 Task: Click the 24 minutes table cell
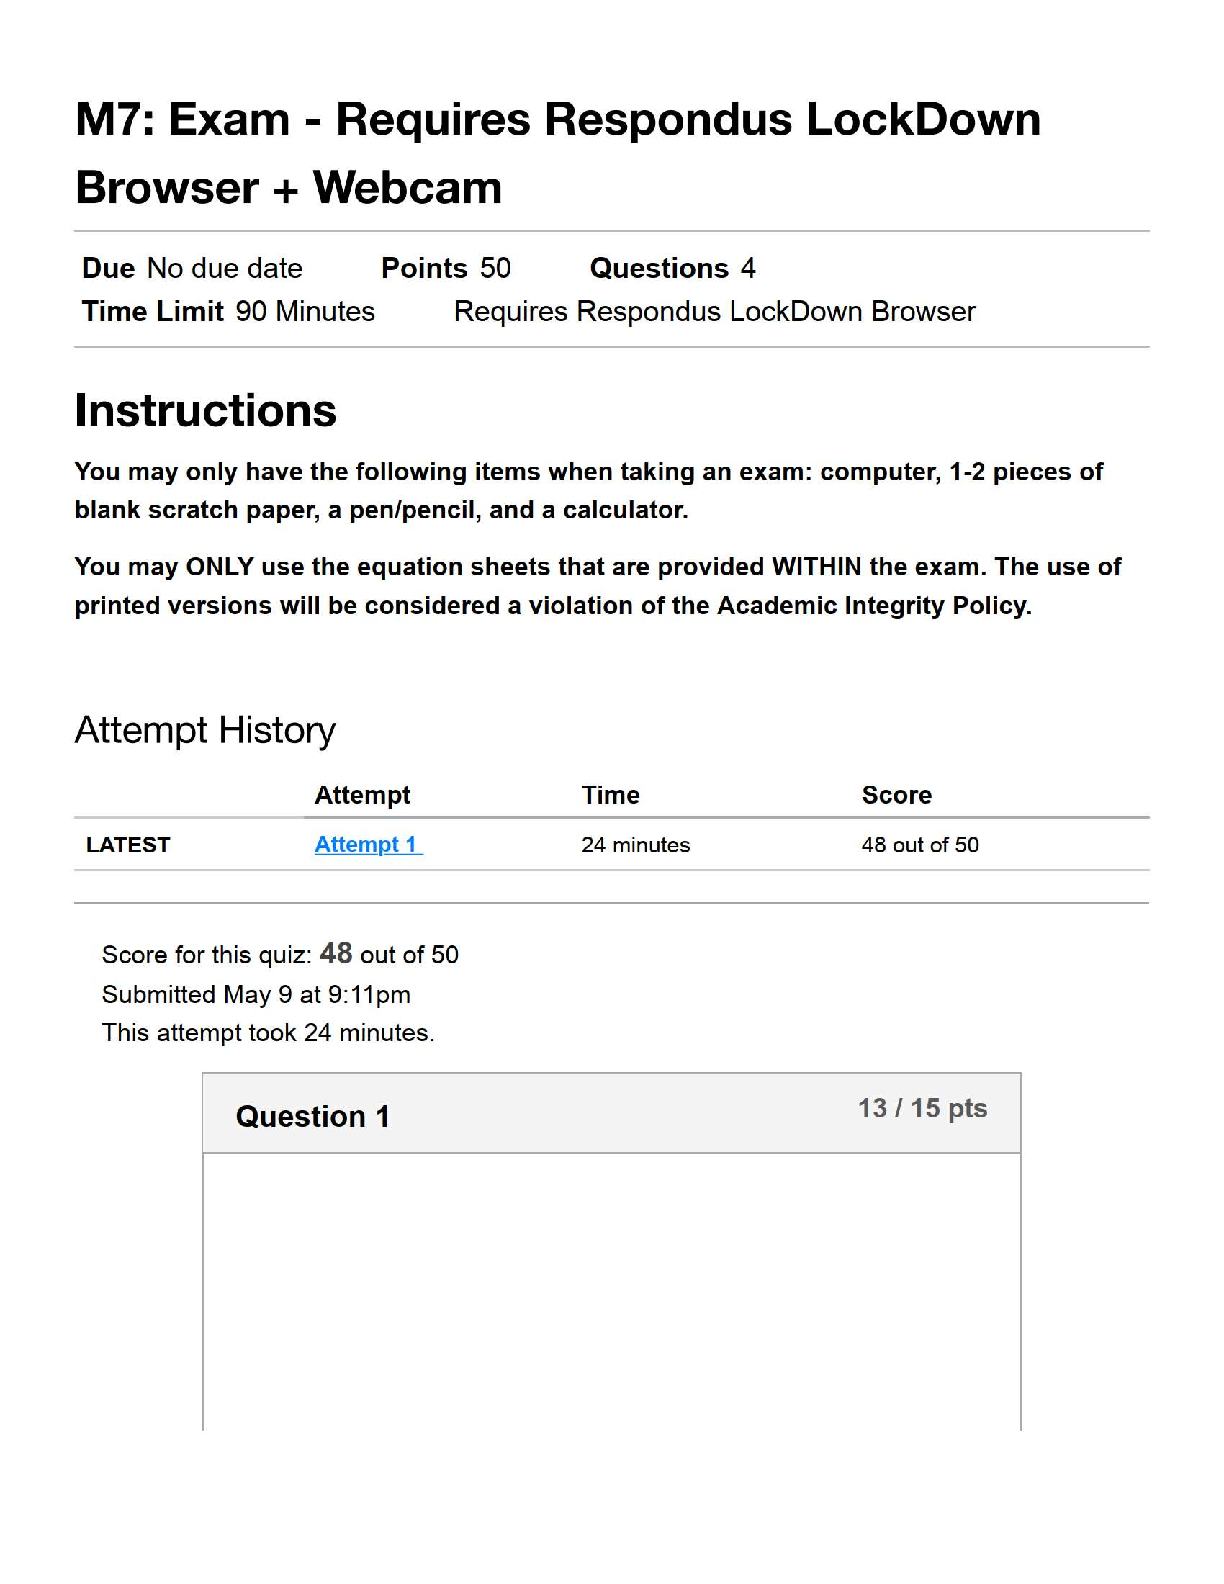pyautogui.click(x=636, y=845)
